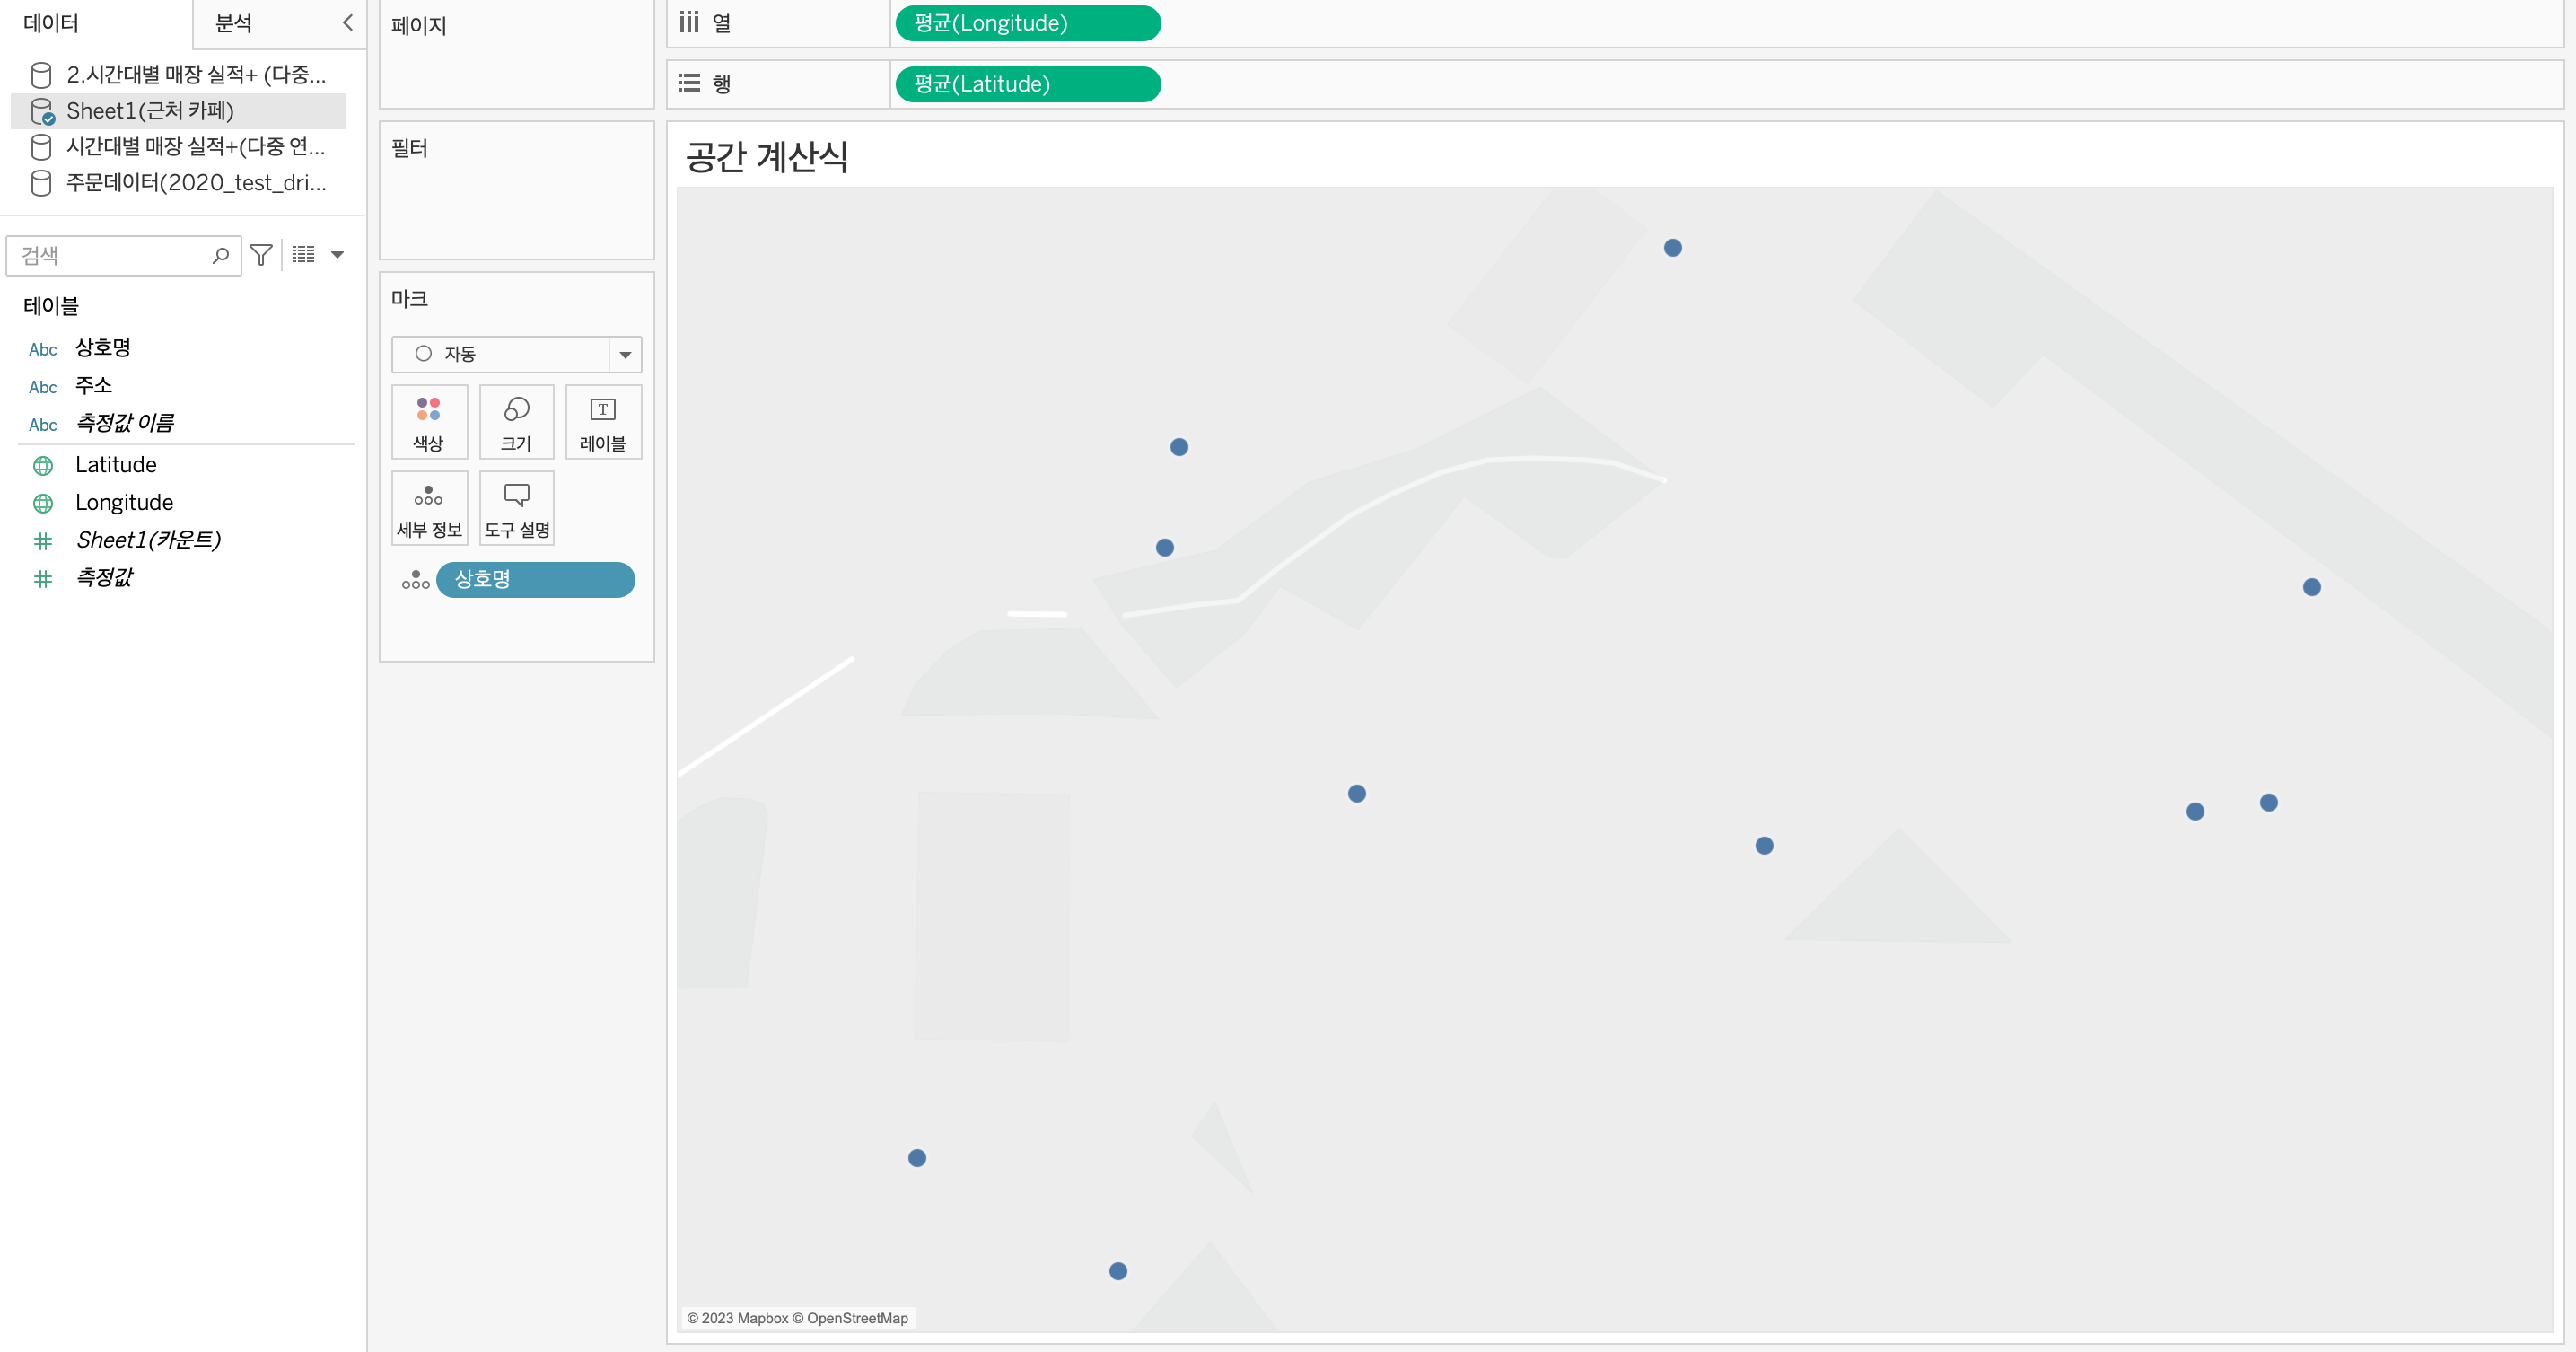
Task: Click the bottom-most map point mark
Action: pyautogui.click(x=1118, y=1271)
